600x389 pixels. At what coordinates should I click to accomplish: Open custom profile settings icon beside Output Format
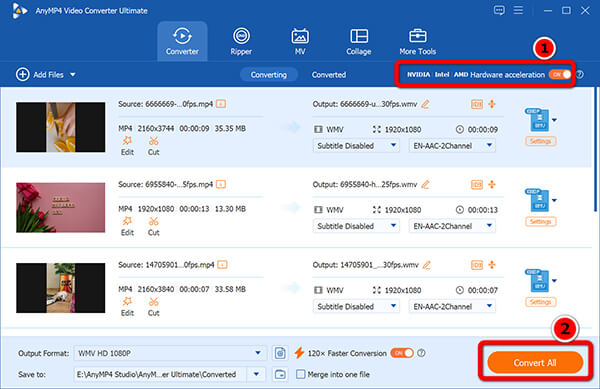[x=280, y=353]
